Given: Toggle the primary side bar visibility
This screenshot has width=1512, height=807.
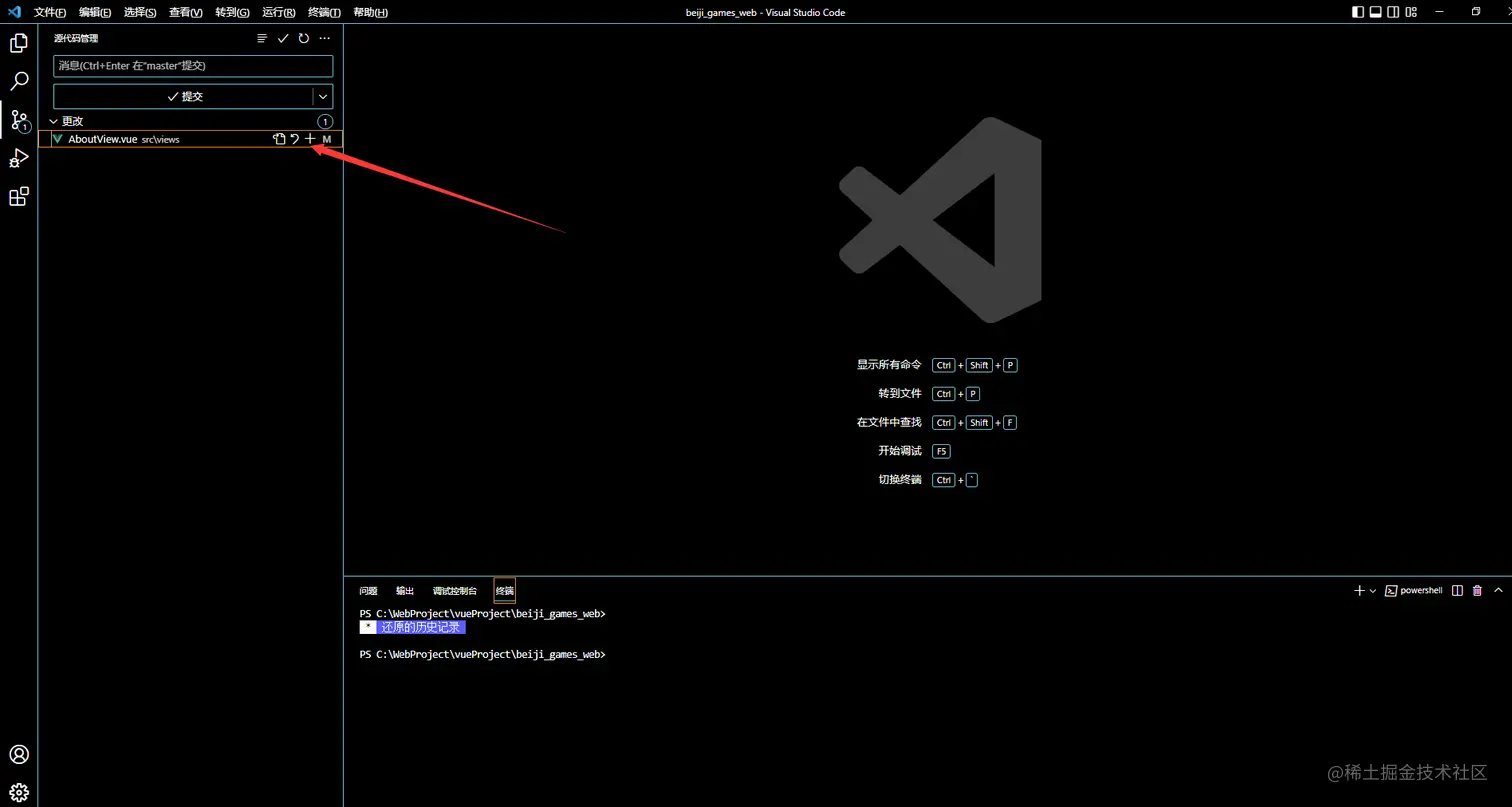Looking at the screenshot, I should coord(1358,12).
